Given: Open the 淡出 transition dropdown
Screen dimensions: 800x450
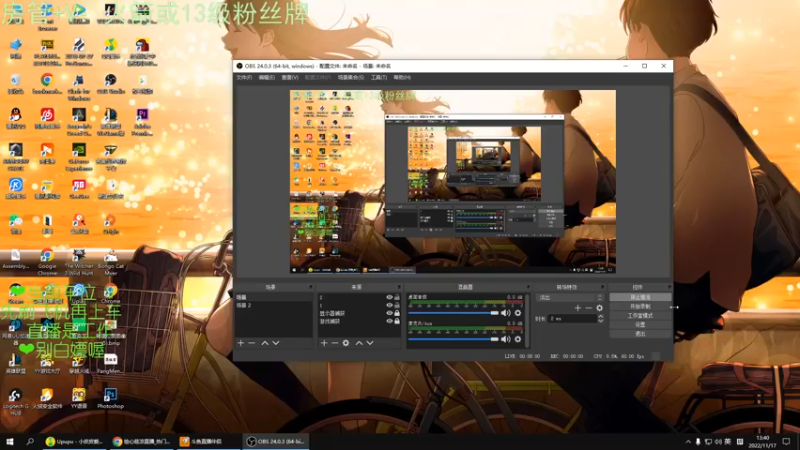Looking at the screenshot, I should [570, 297].
